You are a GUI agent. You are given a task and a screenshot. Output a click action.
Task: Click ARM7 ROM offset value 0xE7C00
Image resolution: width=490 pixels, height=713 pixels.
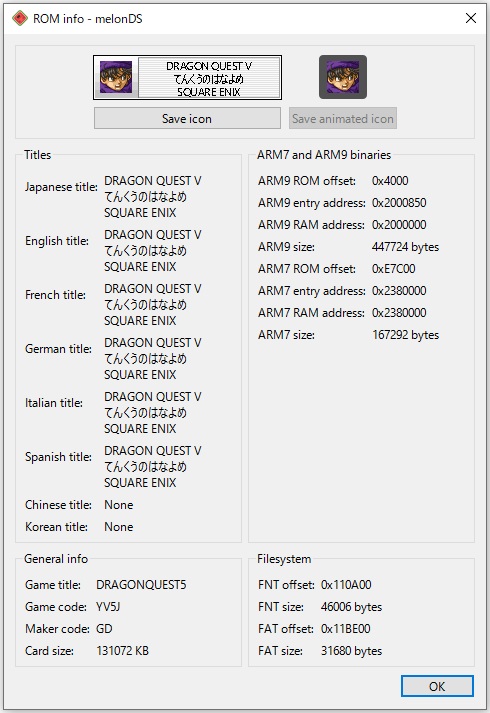pos(394,269)
